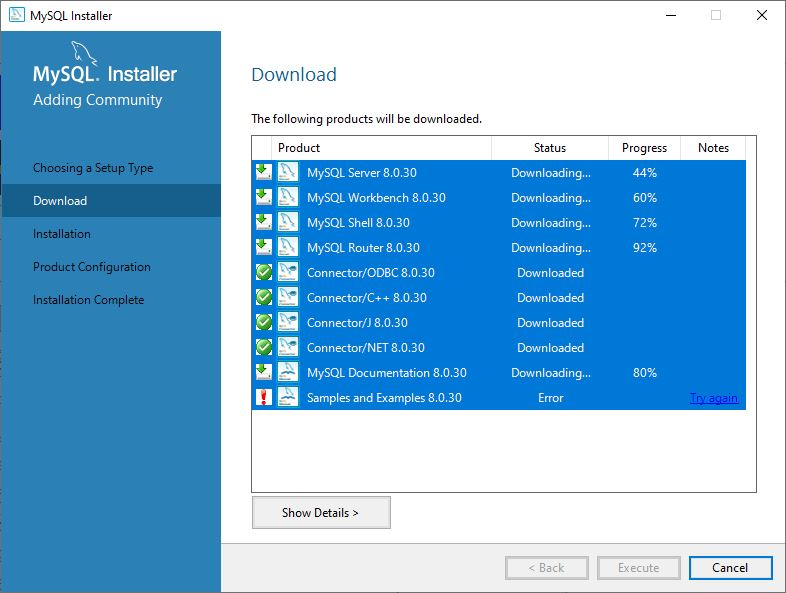The height and width of the screenshot is (593, 786).
Task: Cancel the download with Cancel button
Action: coord(730,568)
